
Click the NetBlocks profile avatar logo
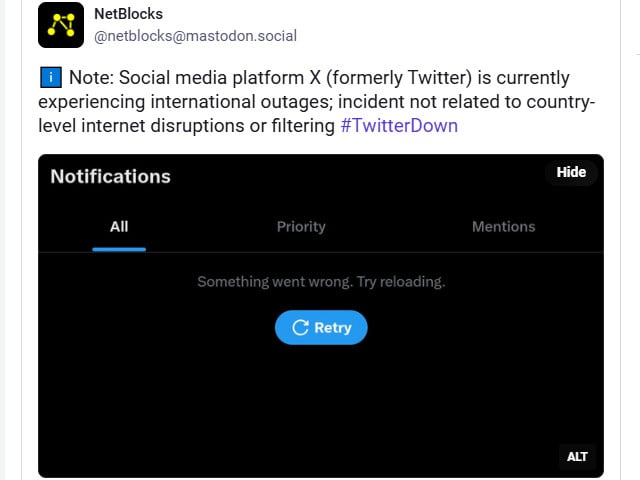(61, 25)
